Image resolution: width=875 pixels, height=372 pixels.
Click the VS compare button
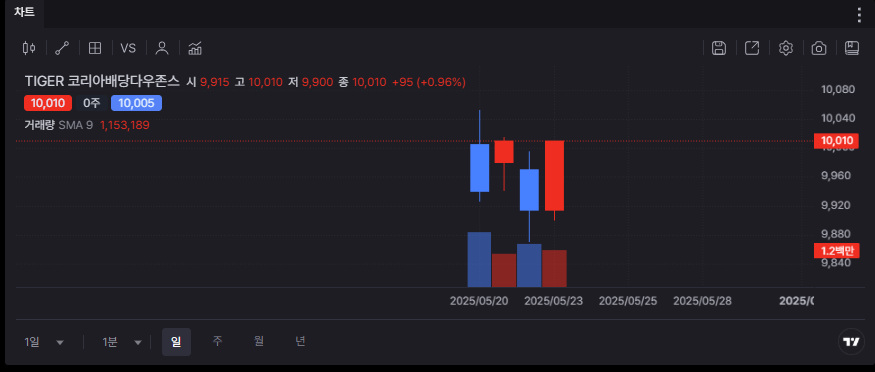(x=128, y=48)
